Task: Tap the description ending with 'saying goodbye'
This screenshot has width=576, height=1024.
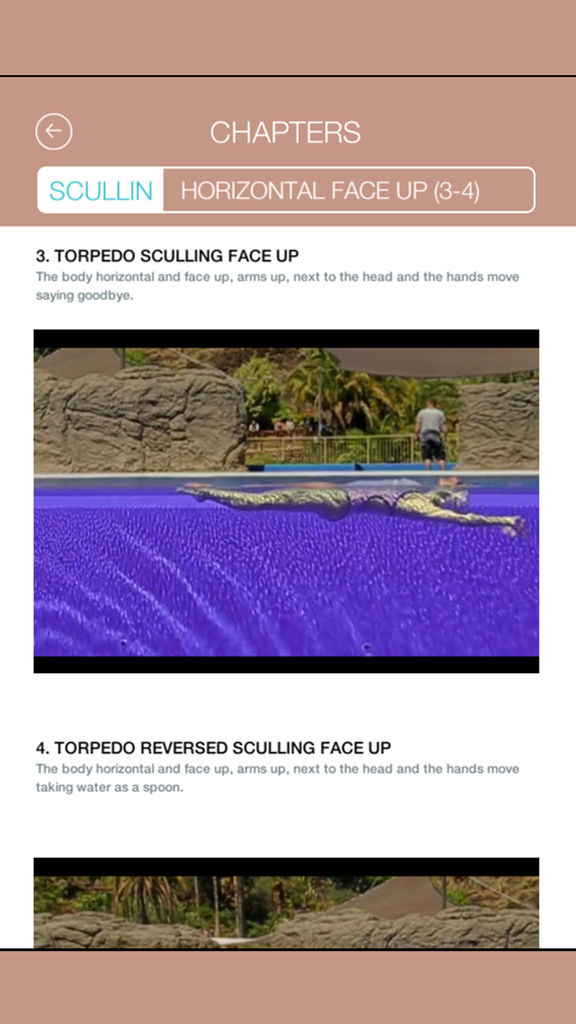Action: pos(278,286)
